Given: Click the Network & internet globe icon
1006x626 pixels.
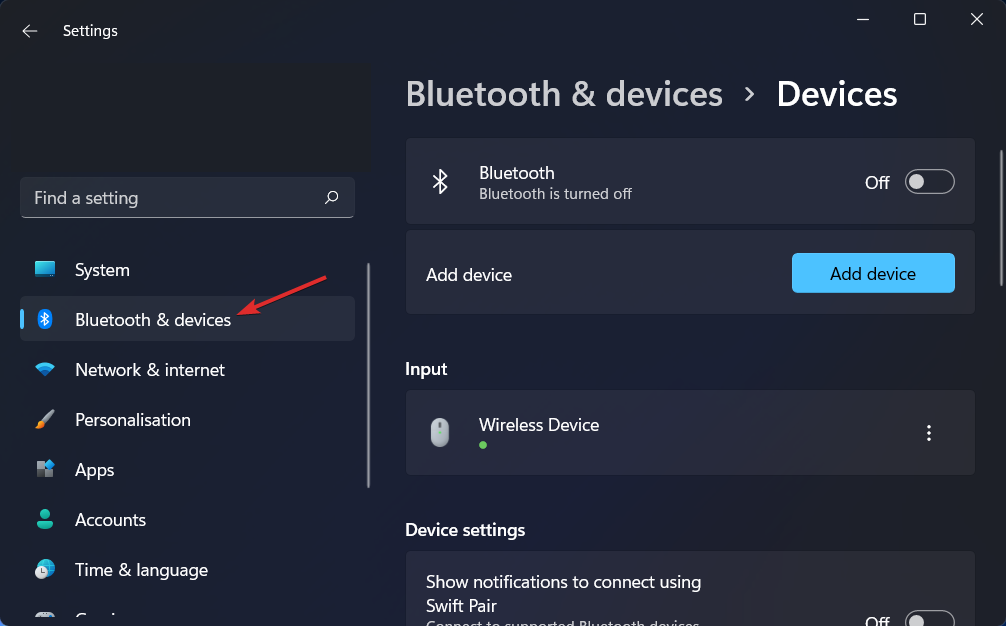Looking at the screenshot, I should pos(46,369).
